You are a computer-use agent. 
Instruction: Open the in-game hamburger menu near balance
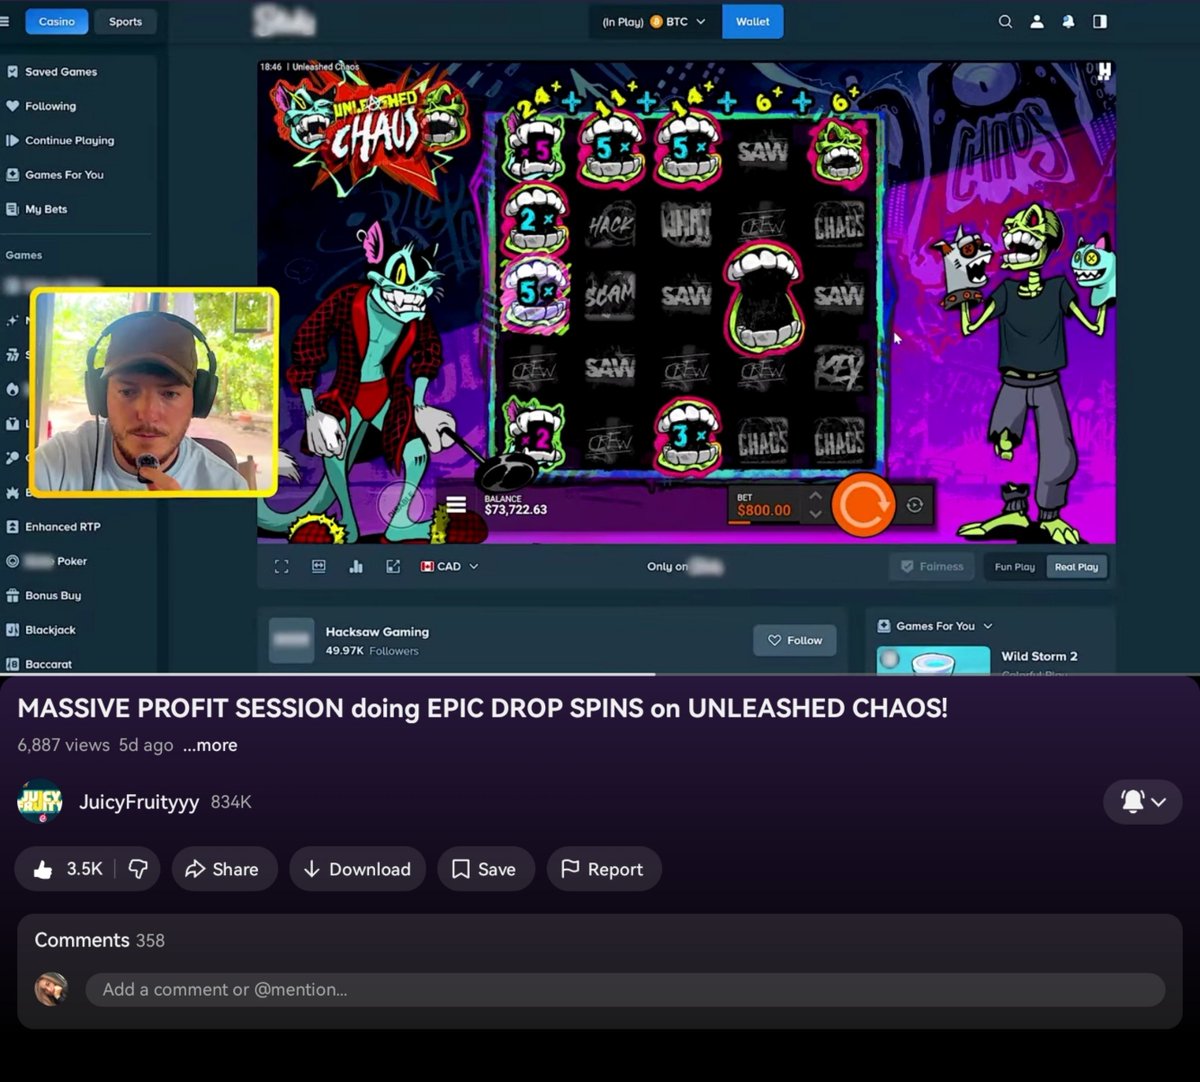point(456,505)
